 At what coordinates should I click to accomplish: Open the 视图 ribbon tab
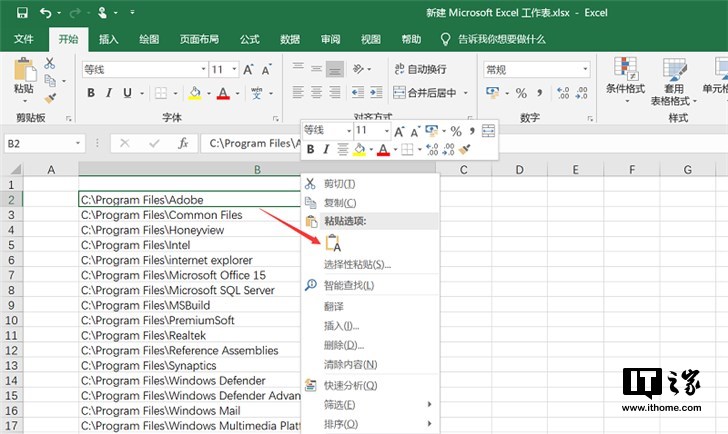point(370,39)
